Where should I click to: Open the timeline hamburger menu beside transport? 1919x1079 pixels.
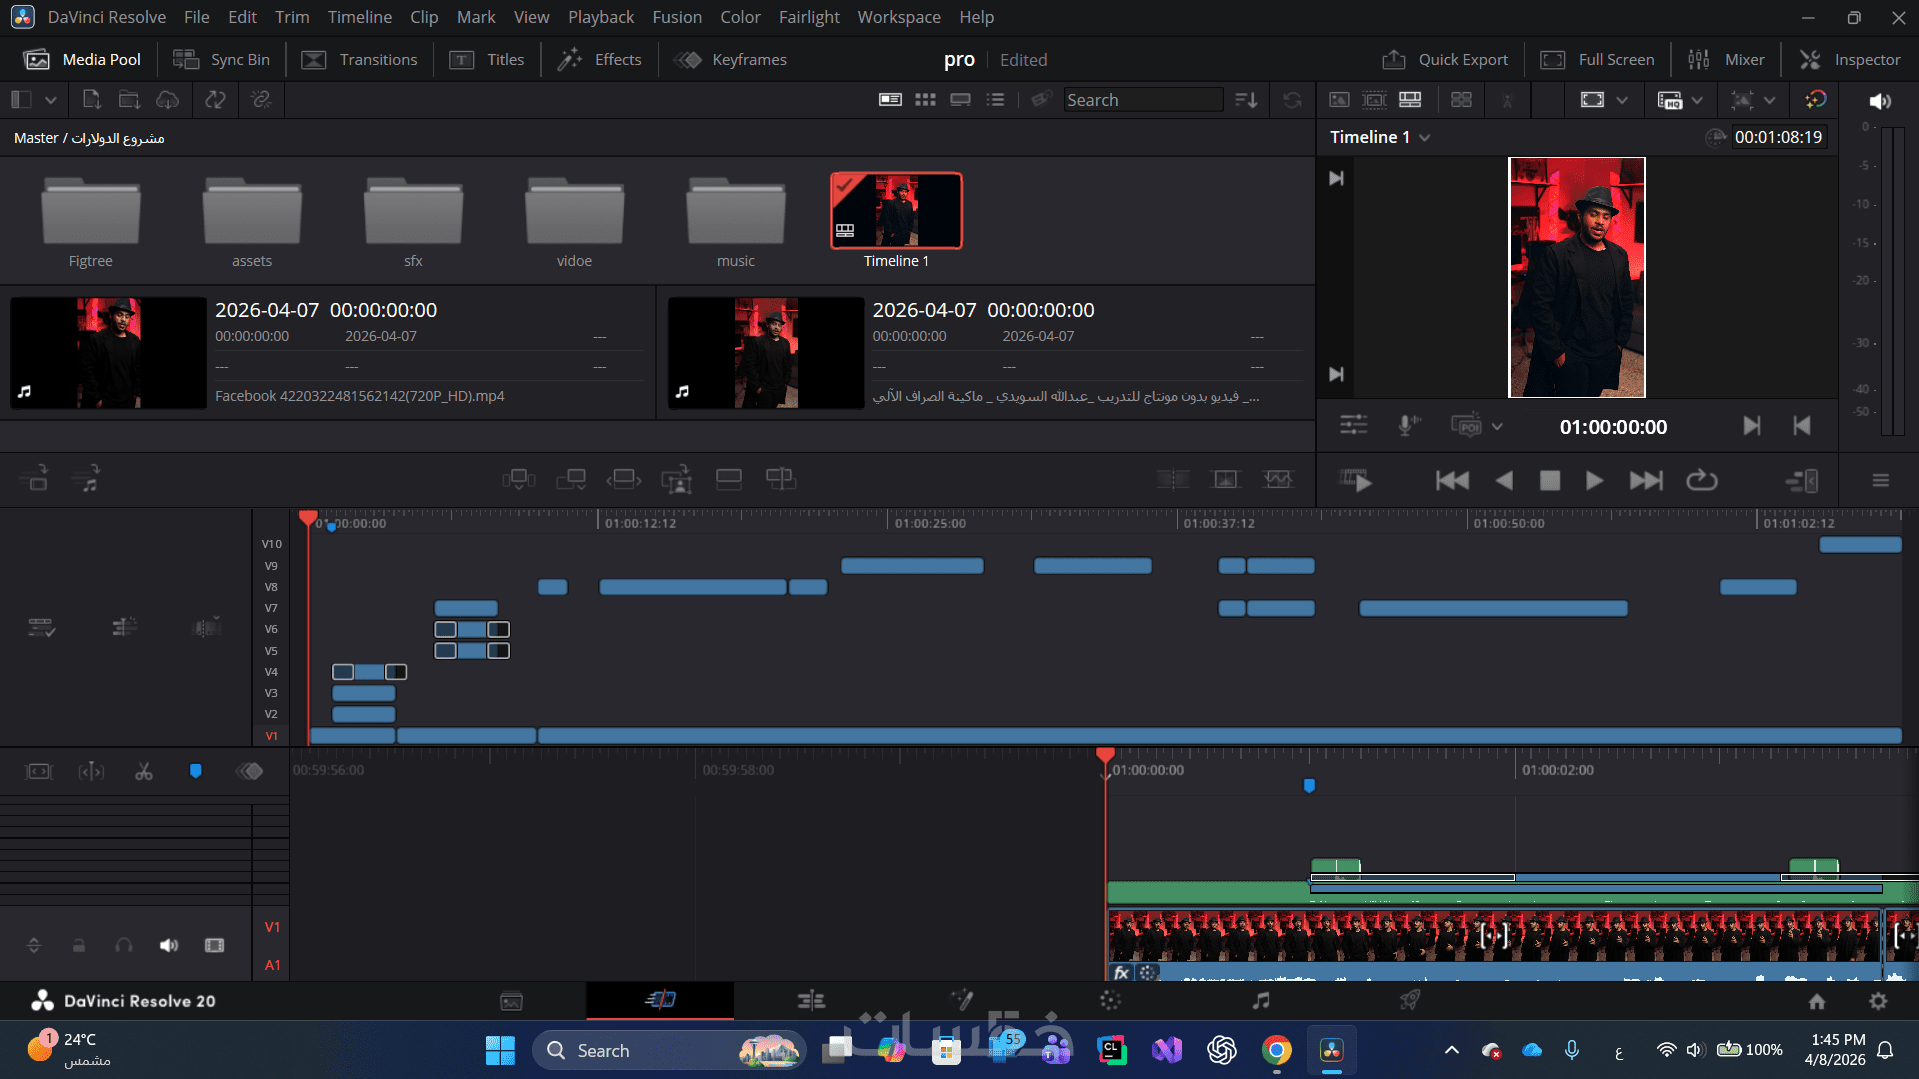tap(1881, 481)
